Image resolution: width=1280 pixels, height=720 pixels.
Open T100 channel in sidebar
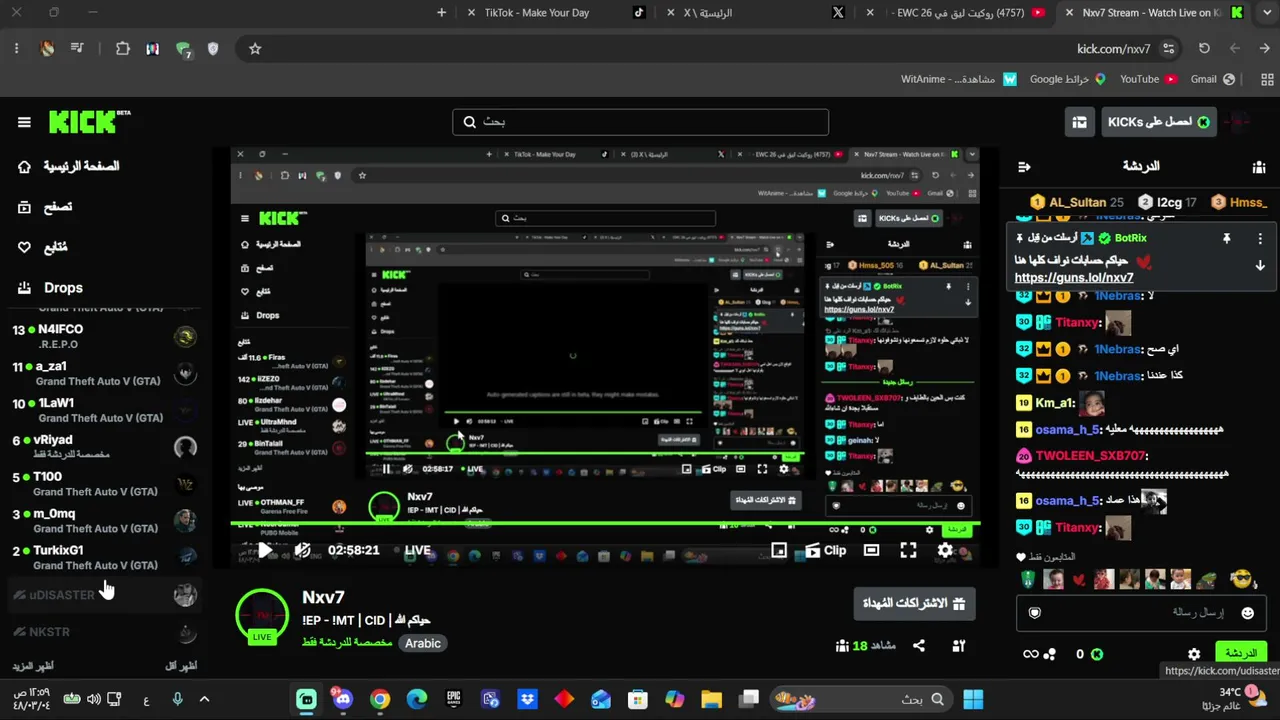(x=104, y=484)
